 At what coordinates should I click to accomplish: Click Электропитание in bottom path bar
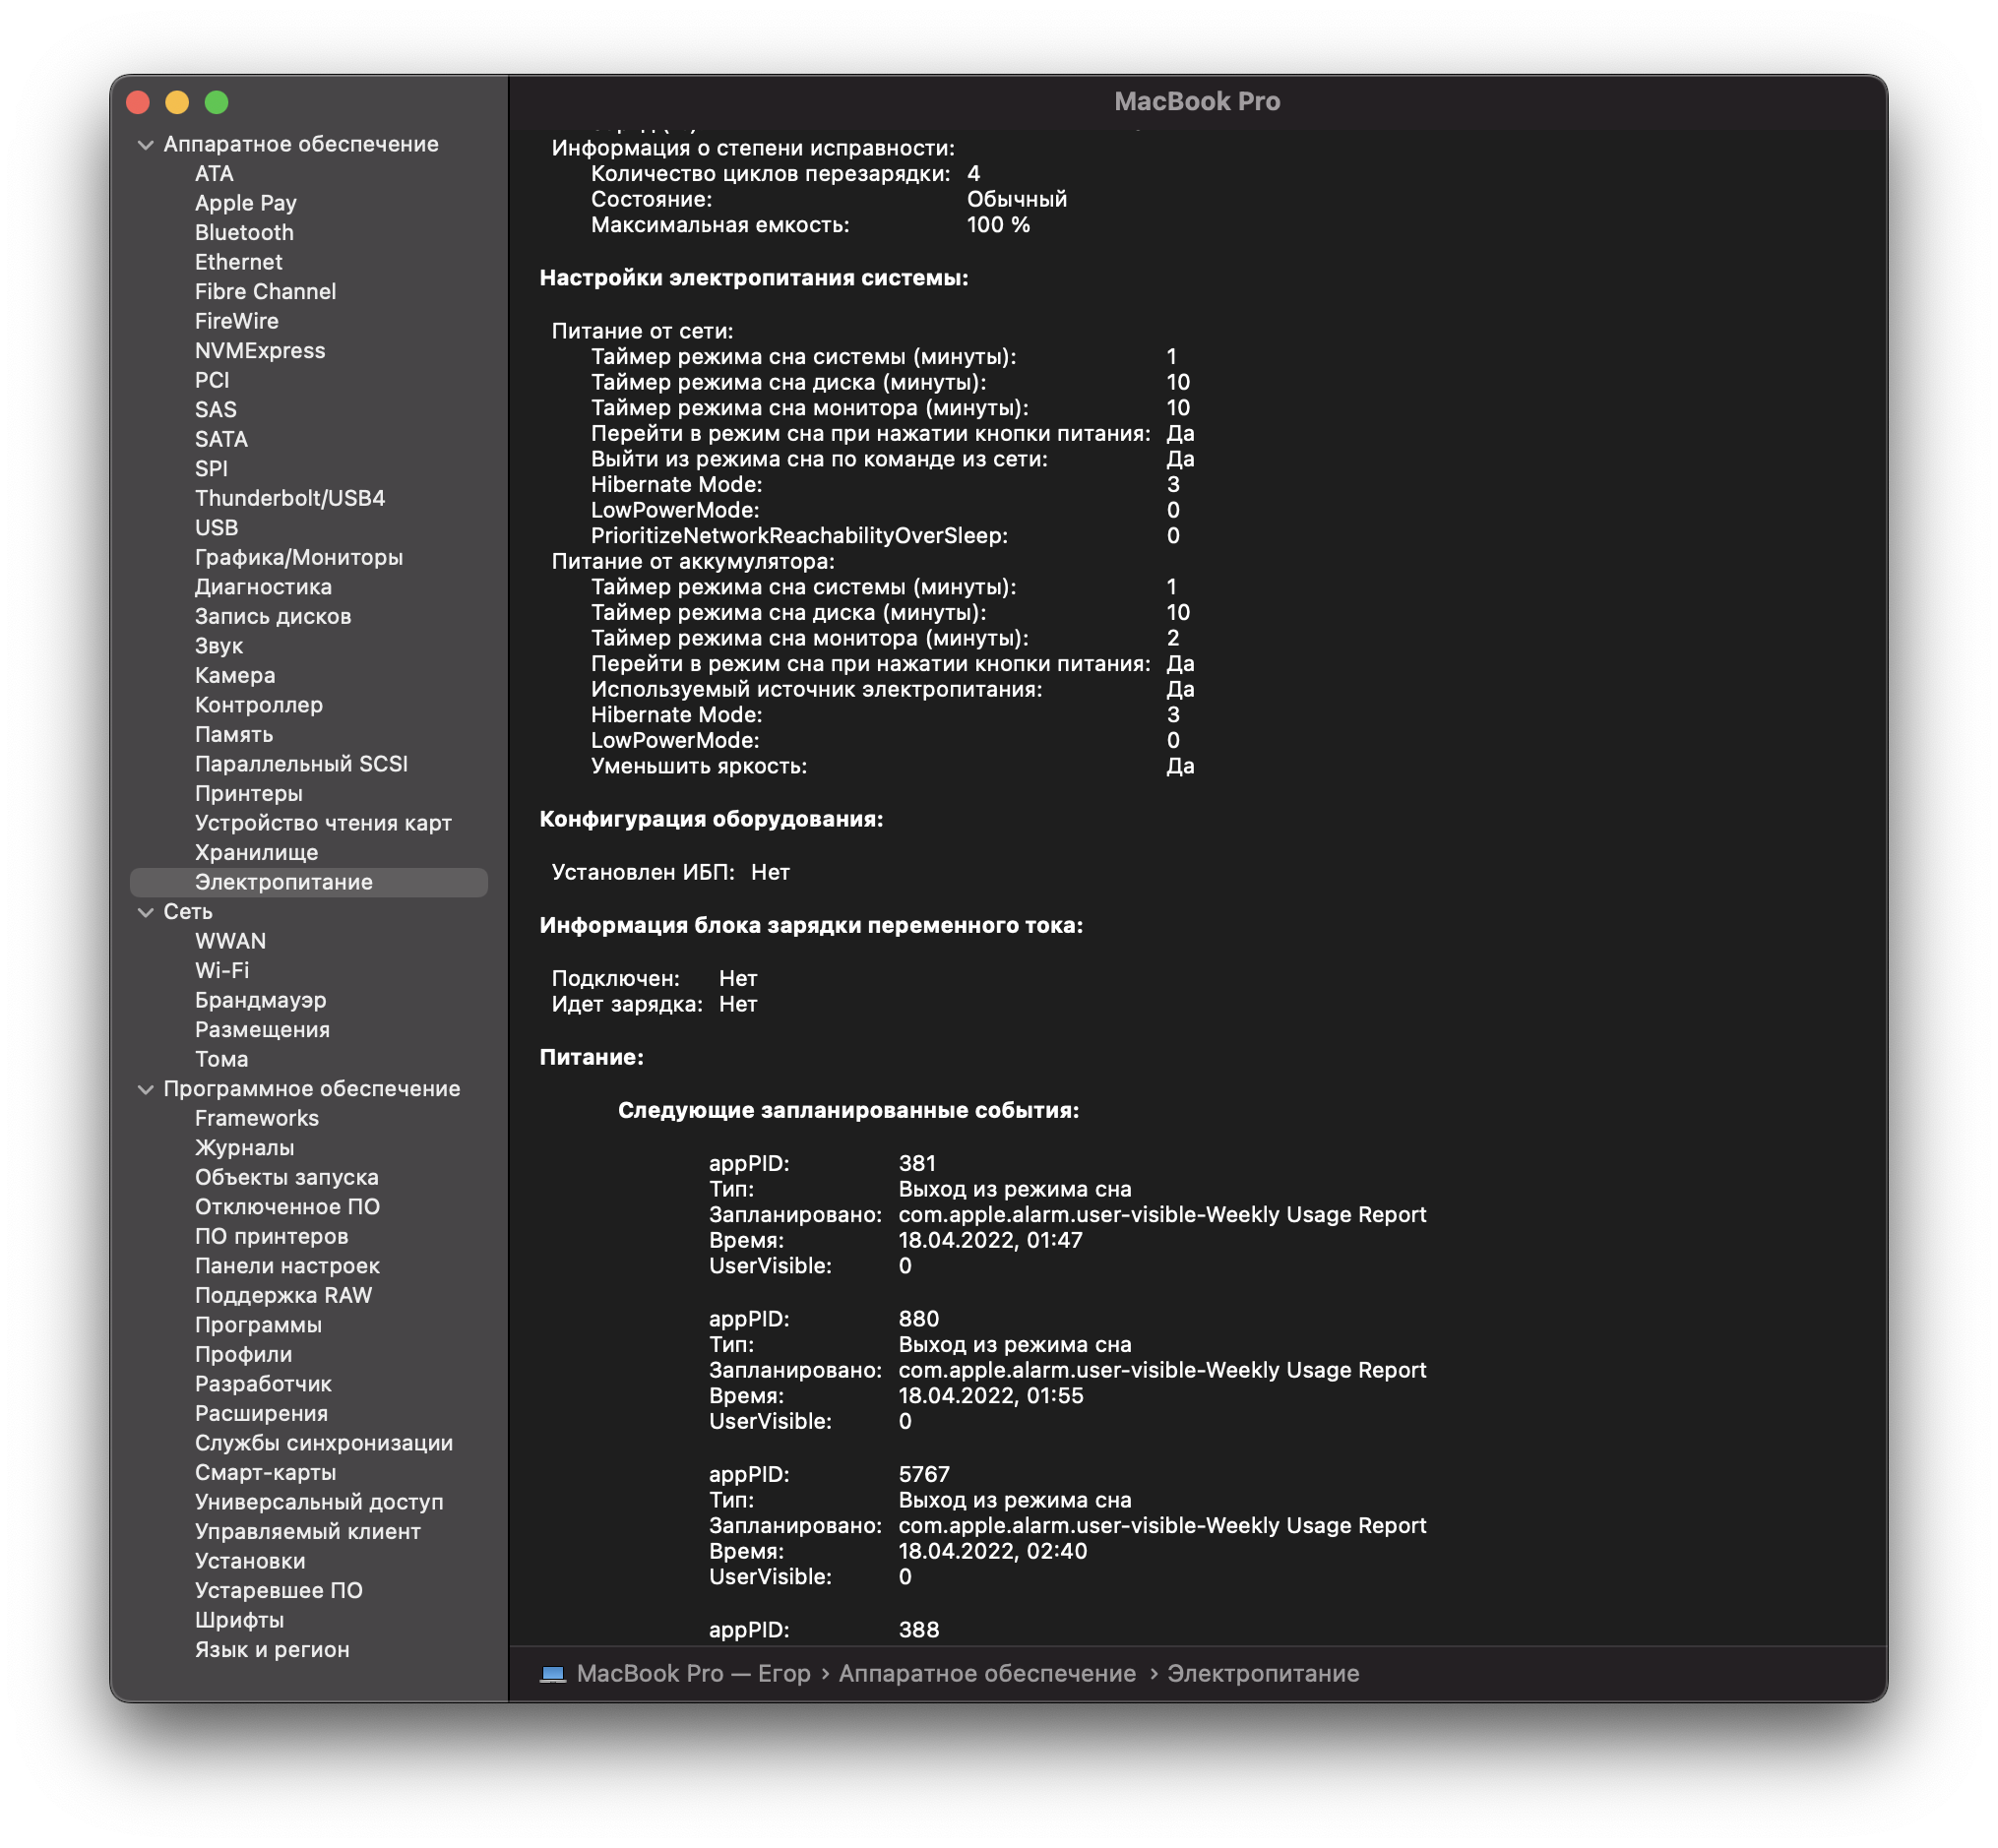(1263, 1674)
